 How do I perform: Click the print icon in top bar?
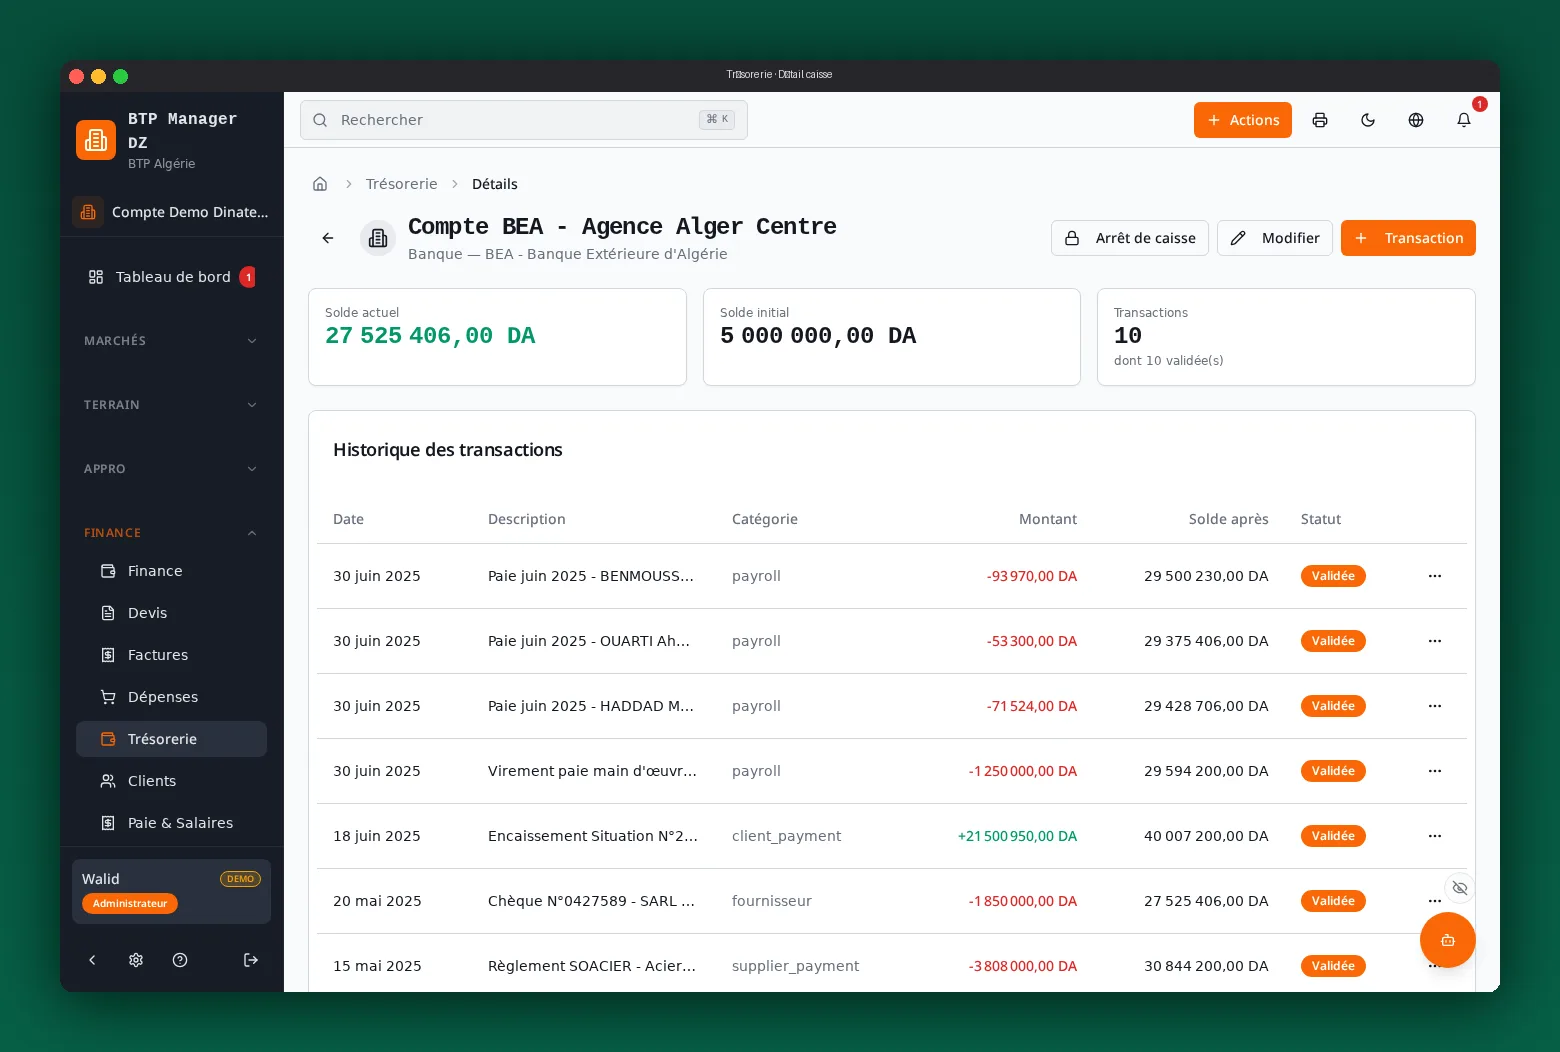[x=1320, y=120]
